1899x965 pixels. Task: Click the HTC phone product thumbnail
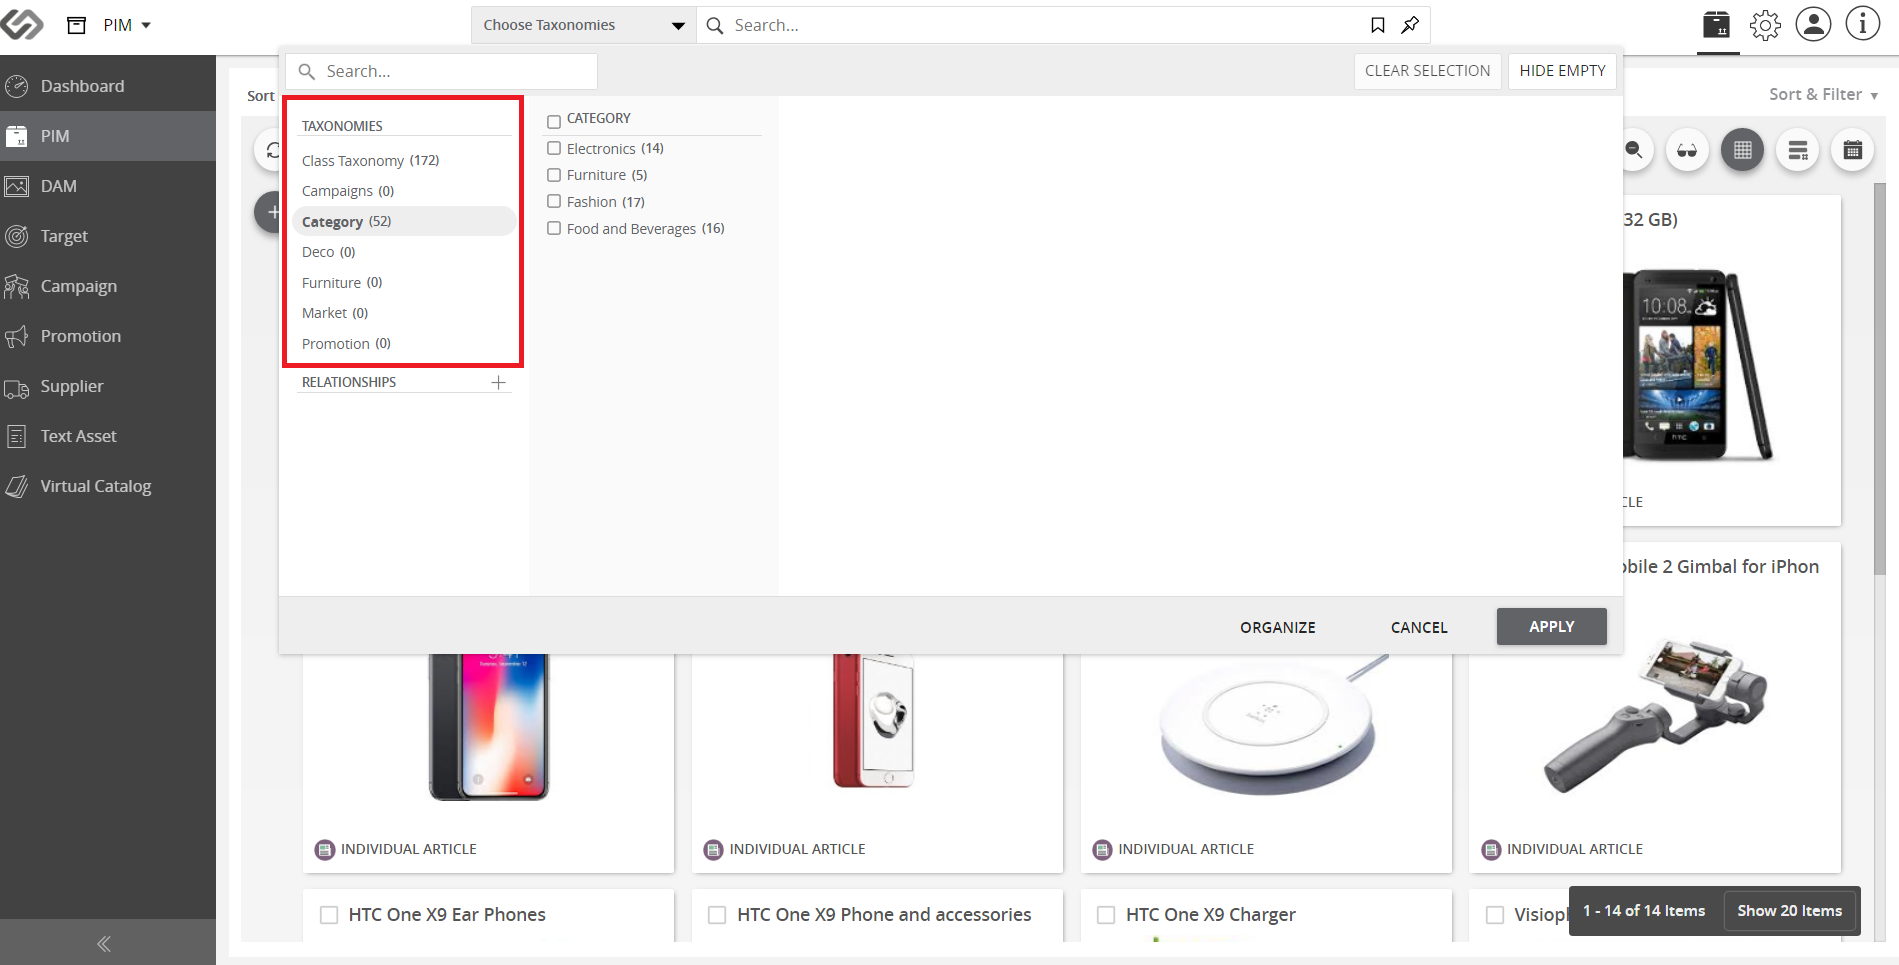[1698, 365]
